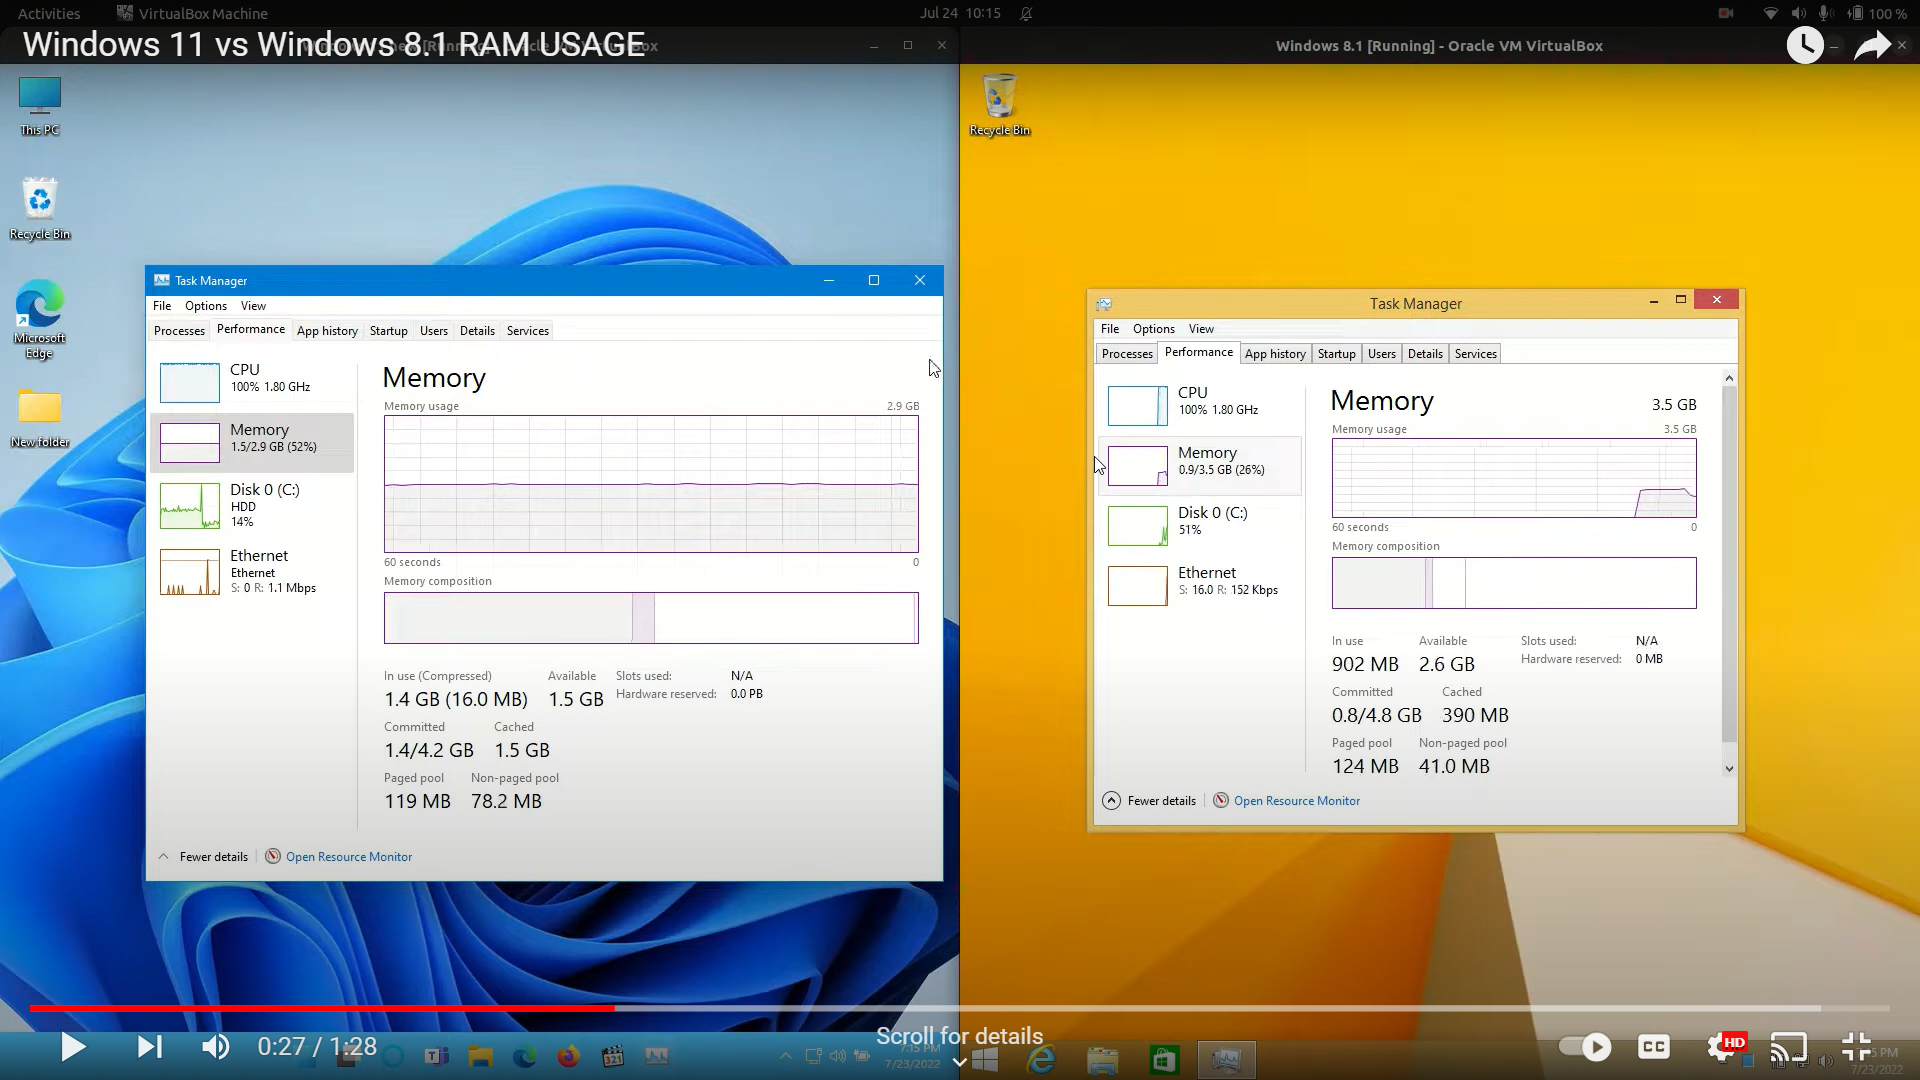This screenshot has height=1080, width=1920.
Task: Click Windows 8.1 Task Manager scrollbar thumb
Action: point(1729,564)
